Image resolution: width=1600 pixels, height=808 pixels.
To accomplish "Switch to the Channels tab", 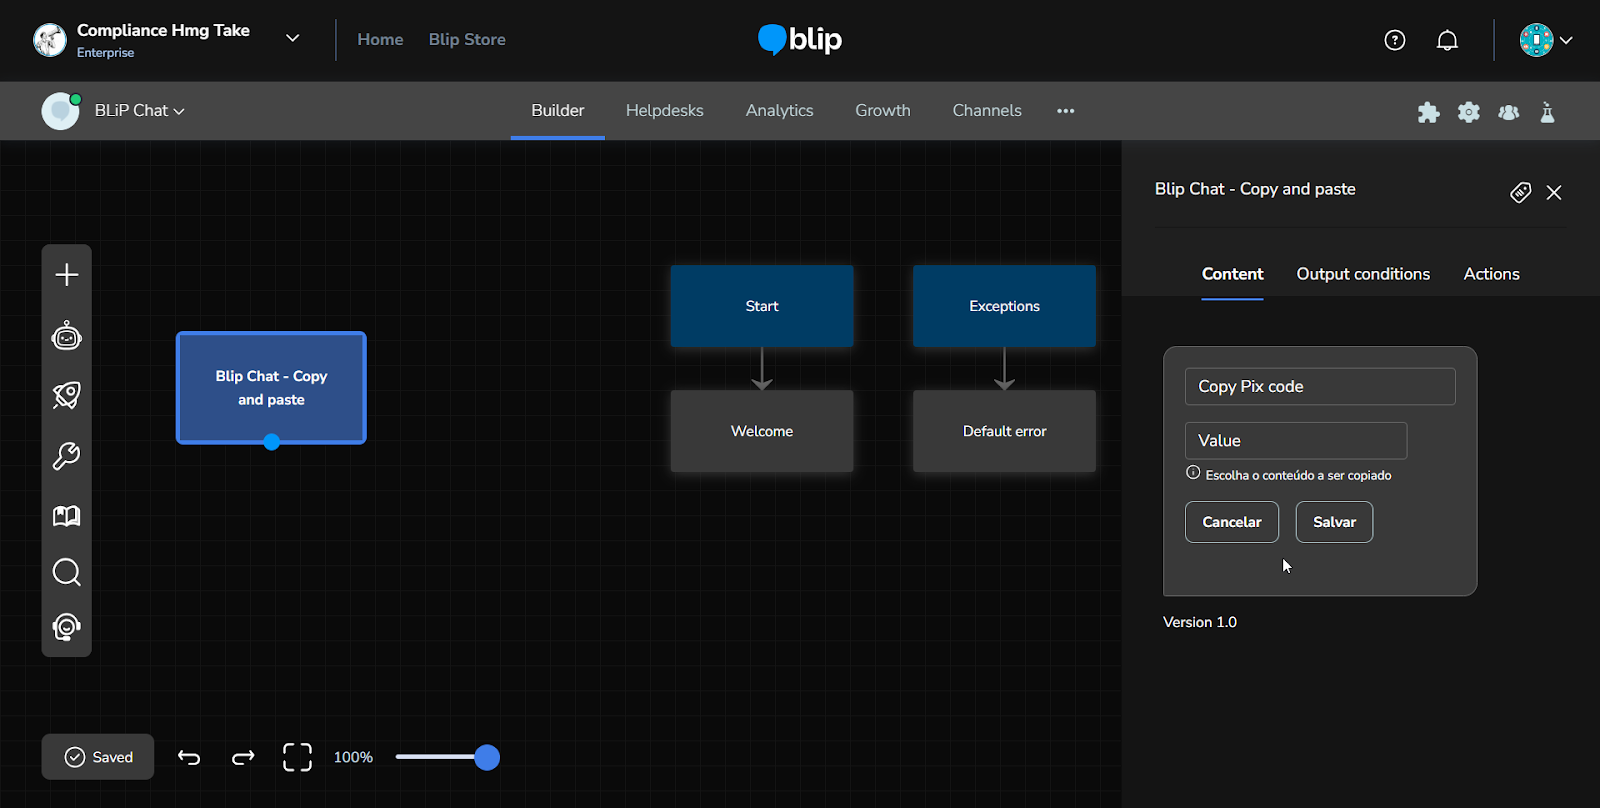I will pos(987,111).
